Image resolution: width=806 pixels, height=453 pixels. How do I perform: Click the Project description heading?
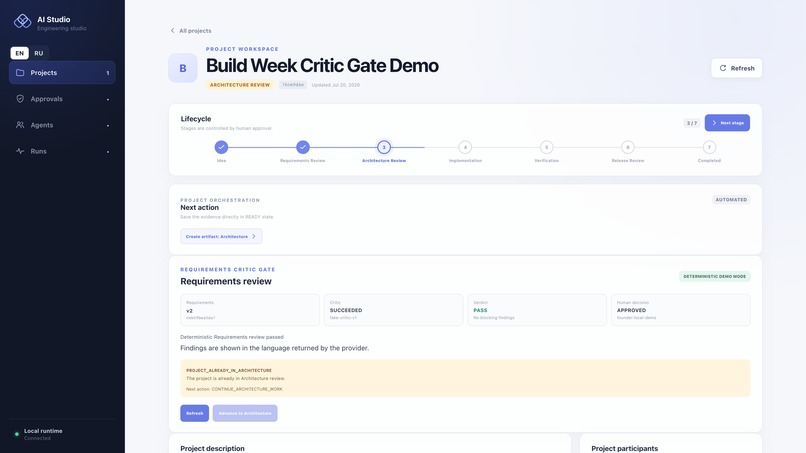pyautogui.click(x=212, y=448)
